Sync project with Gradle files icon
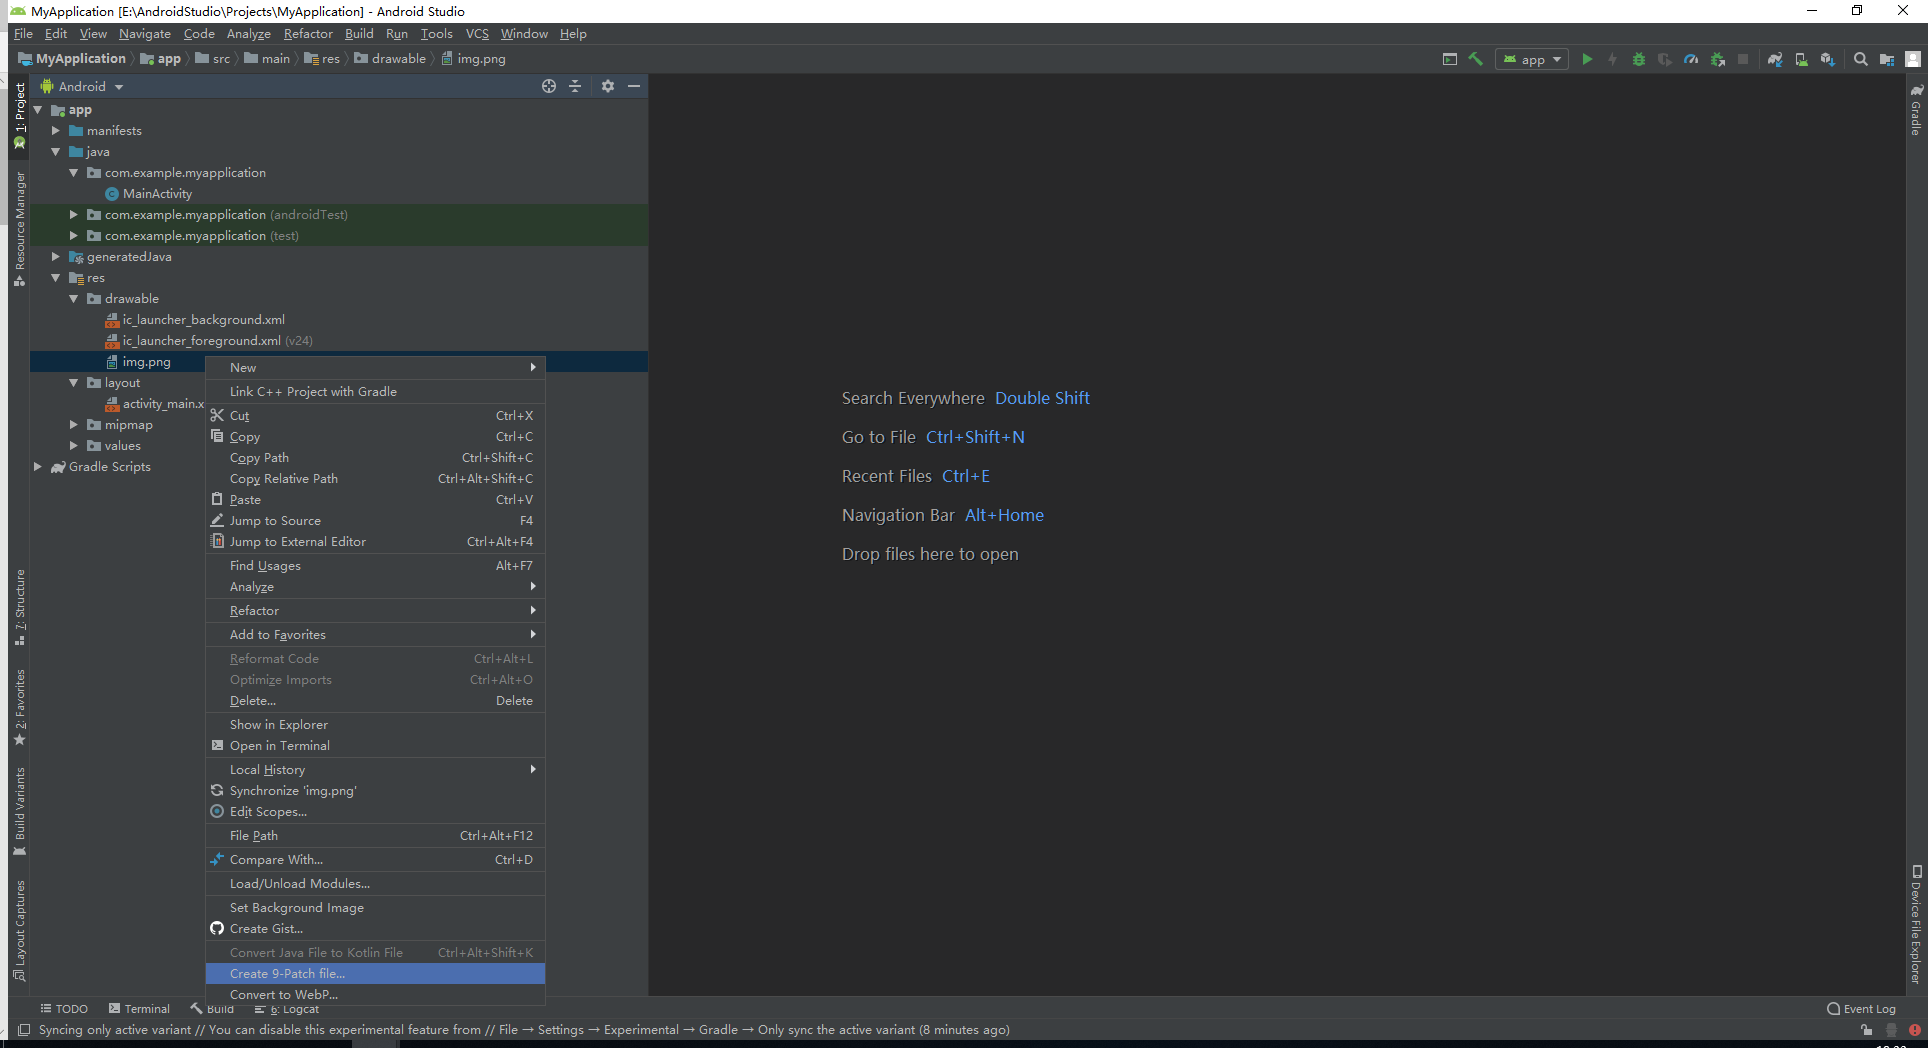The width and height of the screenshot is (1928, 1048). [x=1775, y=59]
